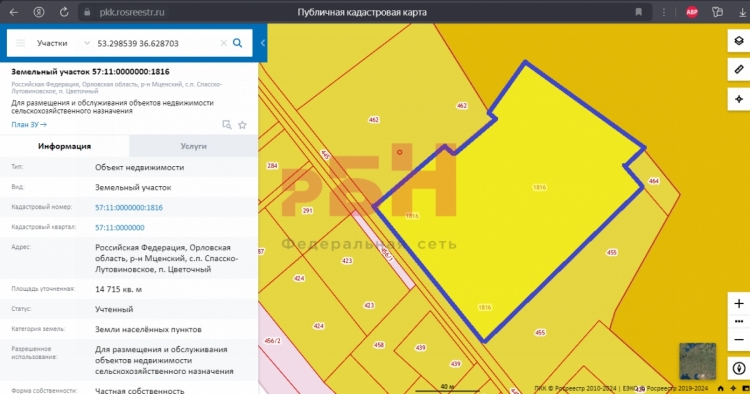The height and width of the screenshot is (394, 750).
Task: Add parcel to favorites star
Action: click(x=243, y=125)
